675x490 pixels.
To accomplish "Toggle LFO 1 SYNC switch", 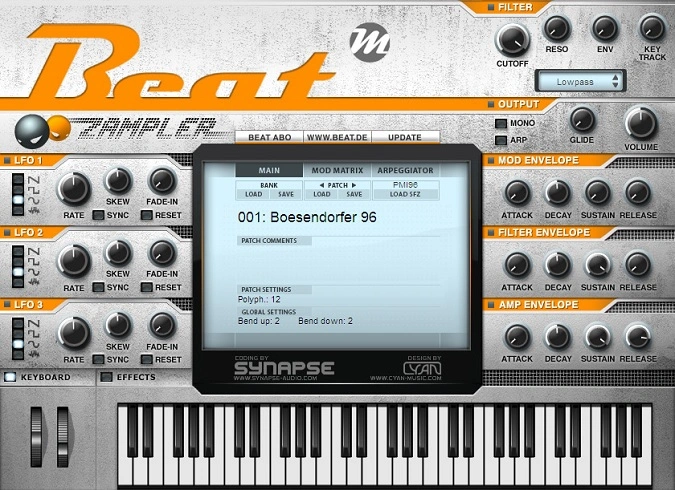I will click(x=99, y=215).
